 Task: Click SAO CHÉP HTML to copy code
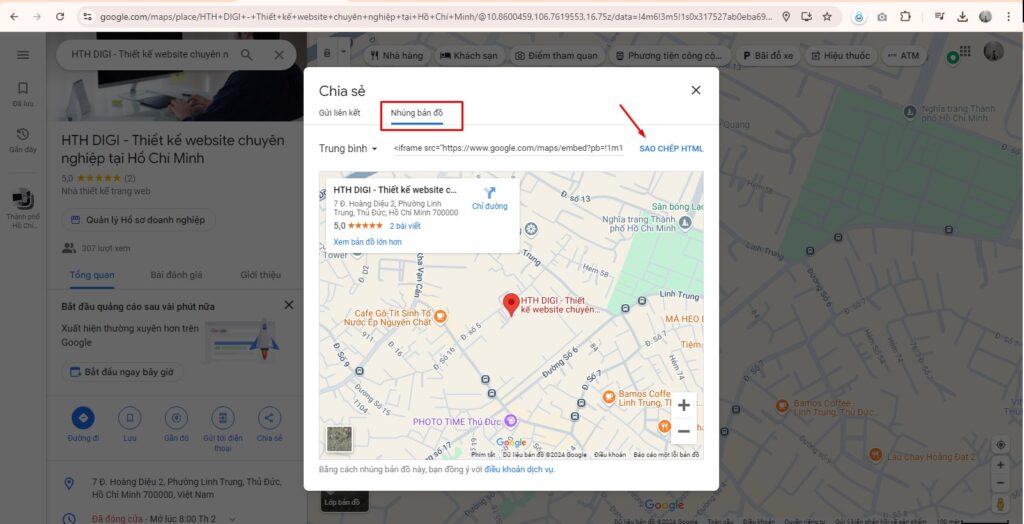coord(671,149)
